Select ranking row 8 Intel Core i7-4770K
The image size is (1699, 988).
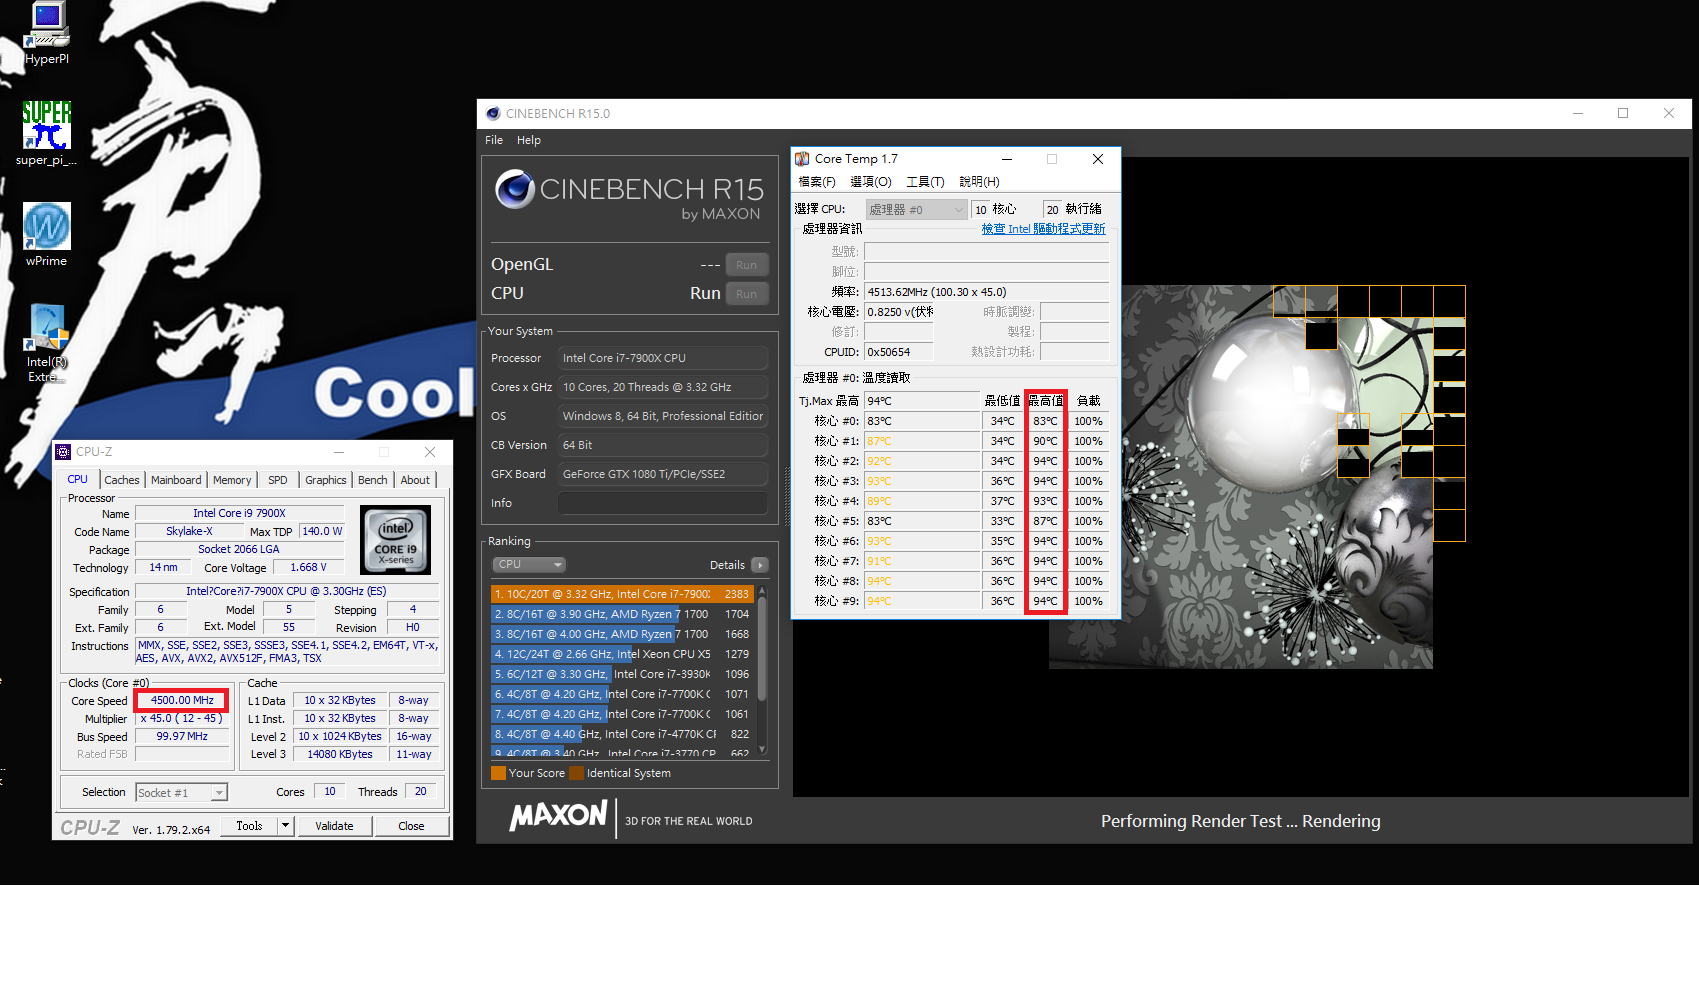(622, 734)
